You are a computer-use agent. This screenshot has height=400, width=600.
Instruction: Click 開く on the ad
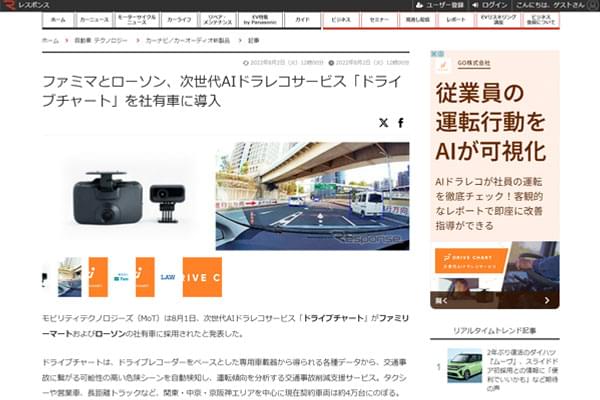tap(442, 301)
